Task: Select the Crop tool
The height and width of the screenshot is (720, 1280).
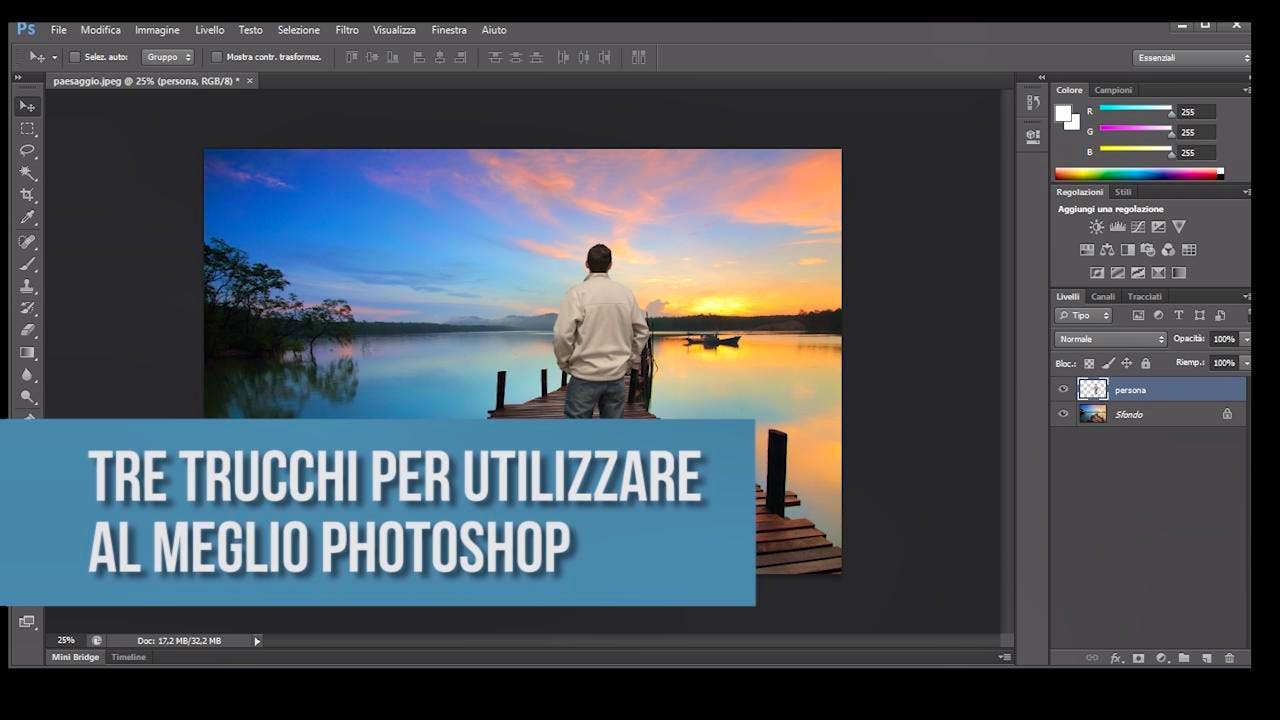Action: coord(27,195)
